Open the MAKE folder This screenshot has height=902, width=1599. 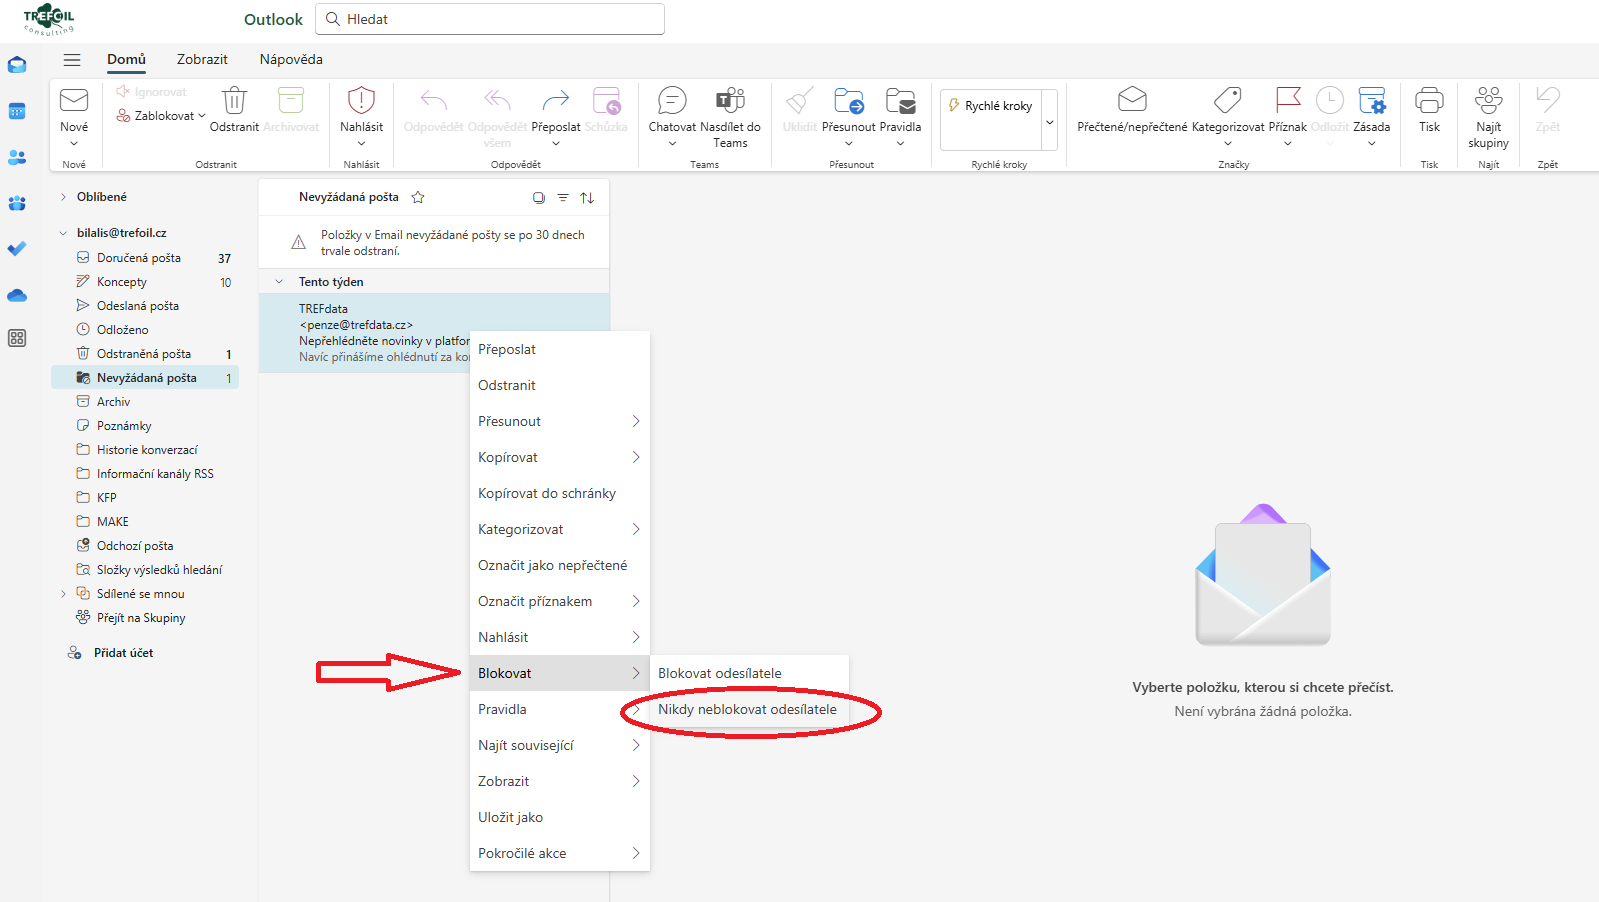[x=146, y=522]
